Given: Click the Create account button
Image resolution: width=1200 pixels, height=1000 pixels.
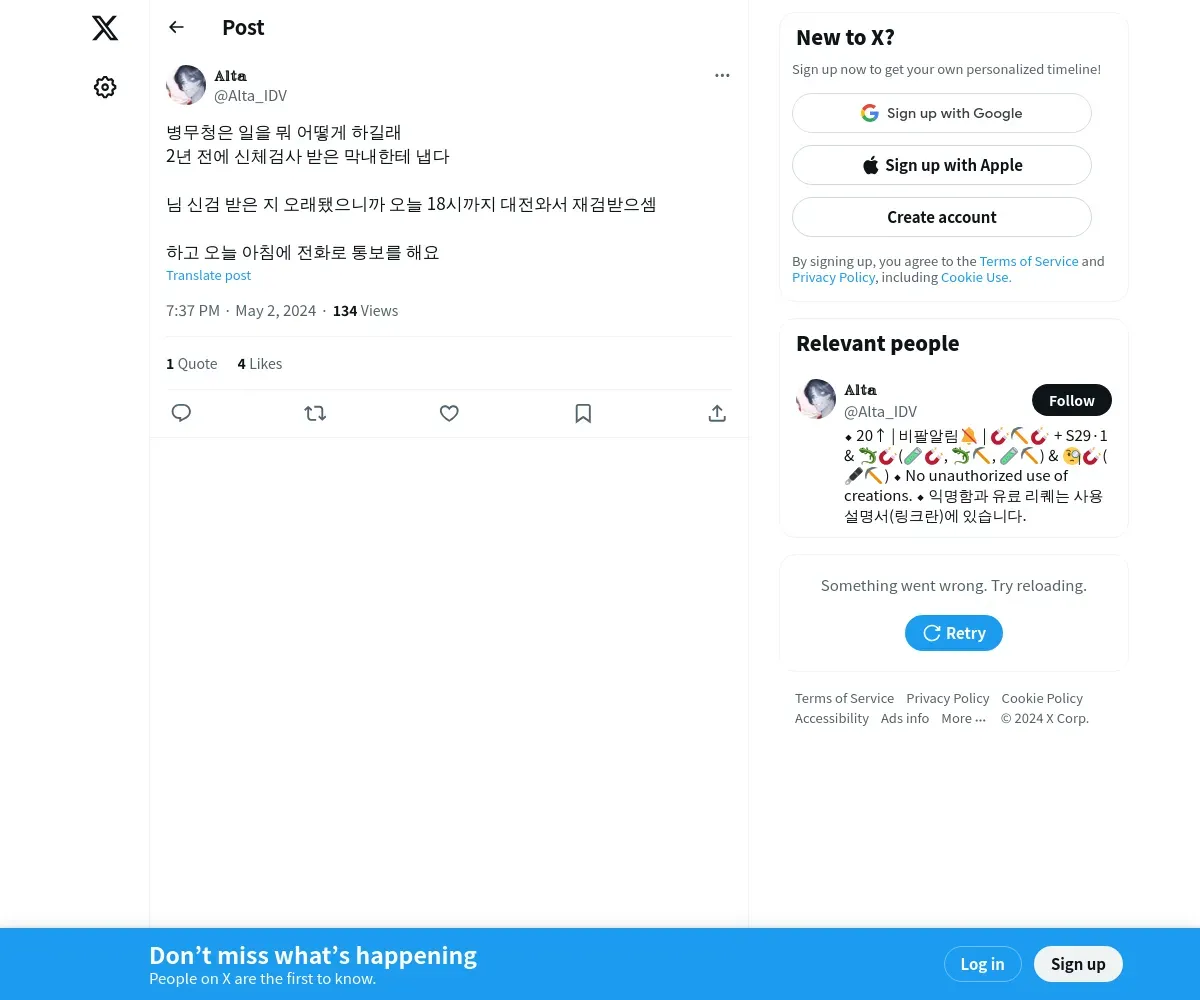Looking at the screenshot, I should [941, 217].
